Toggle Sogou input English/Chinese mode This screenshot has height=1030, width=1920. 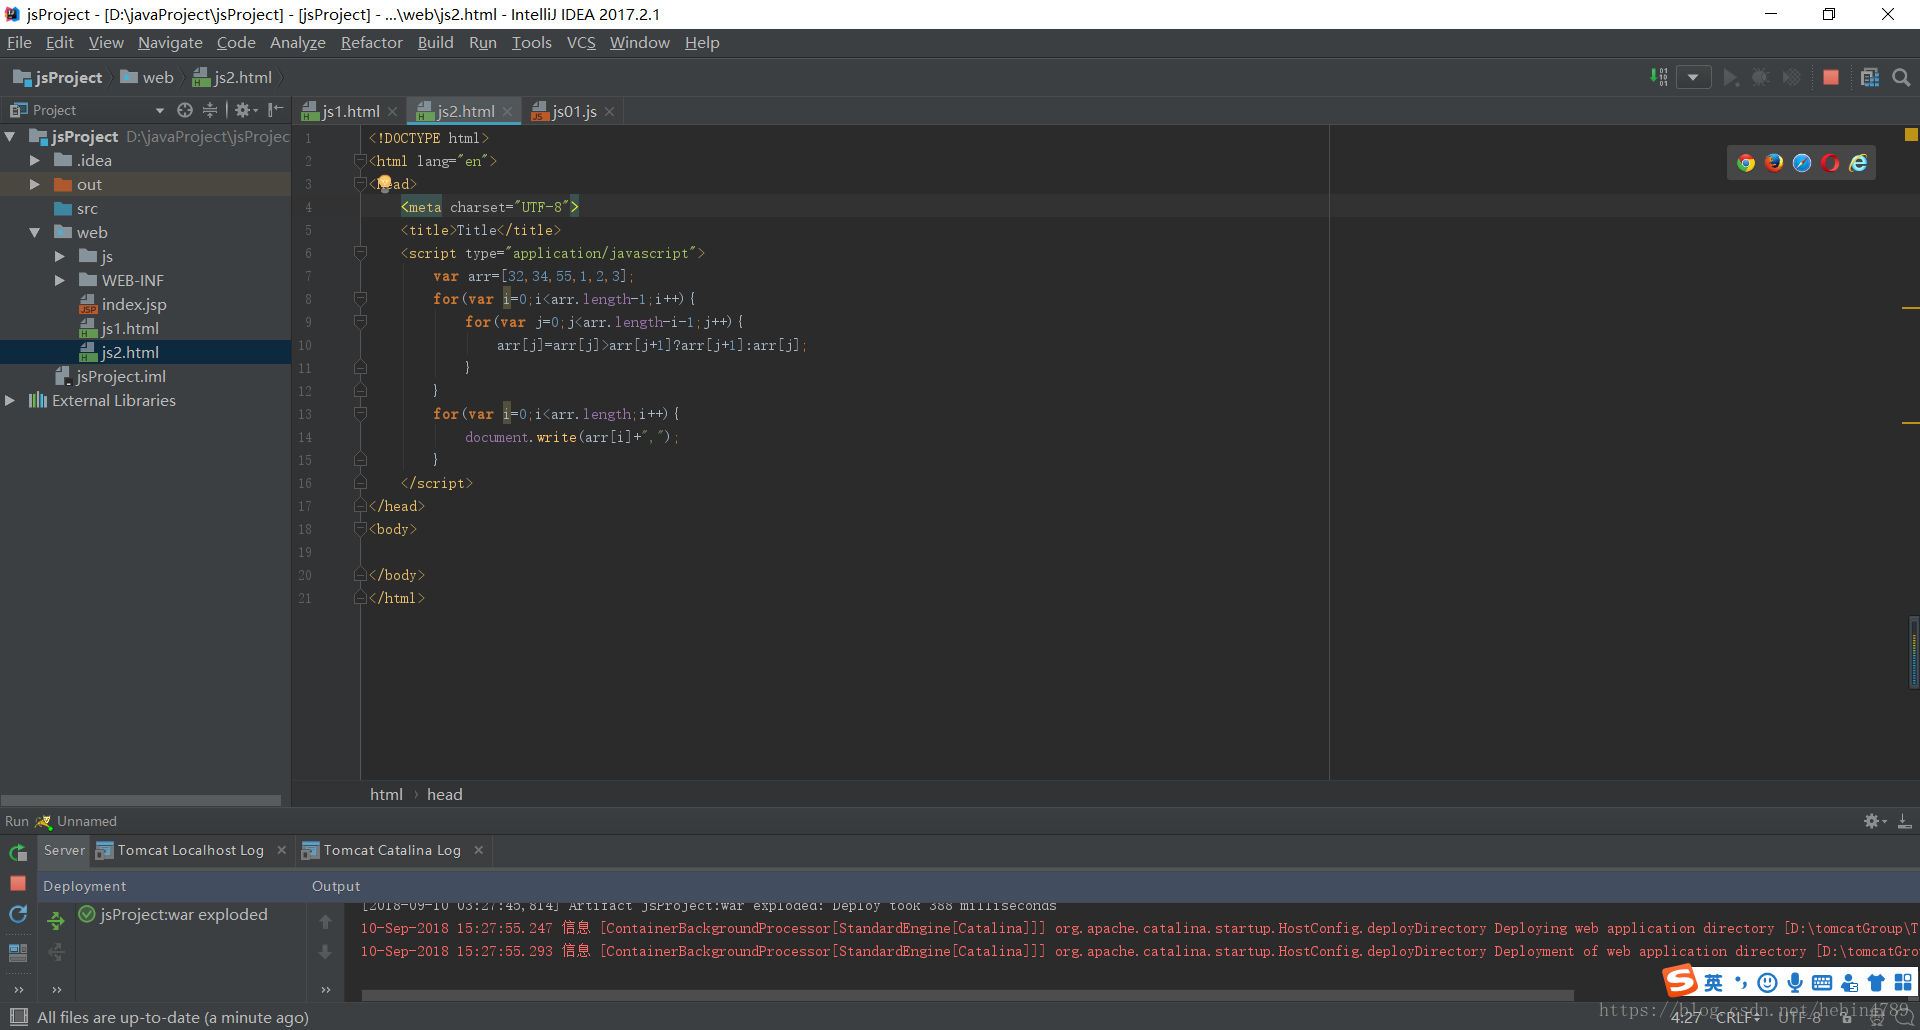click(1714, 983)
